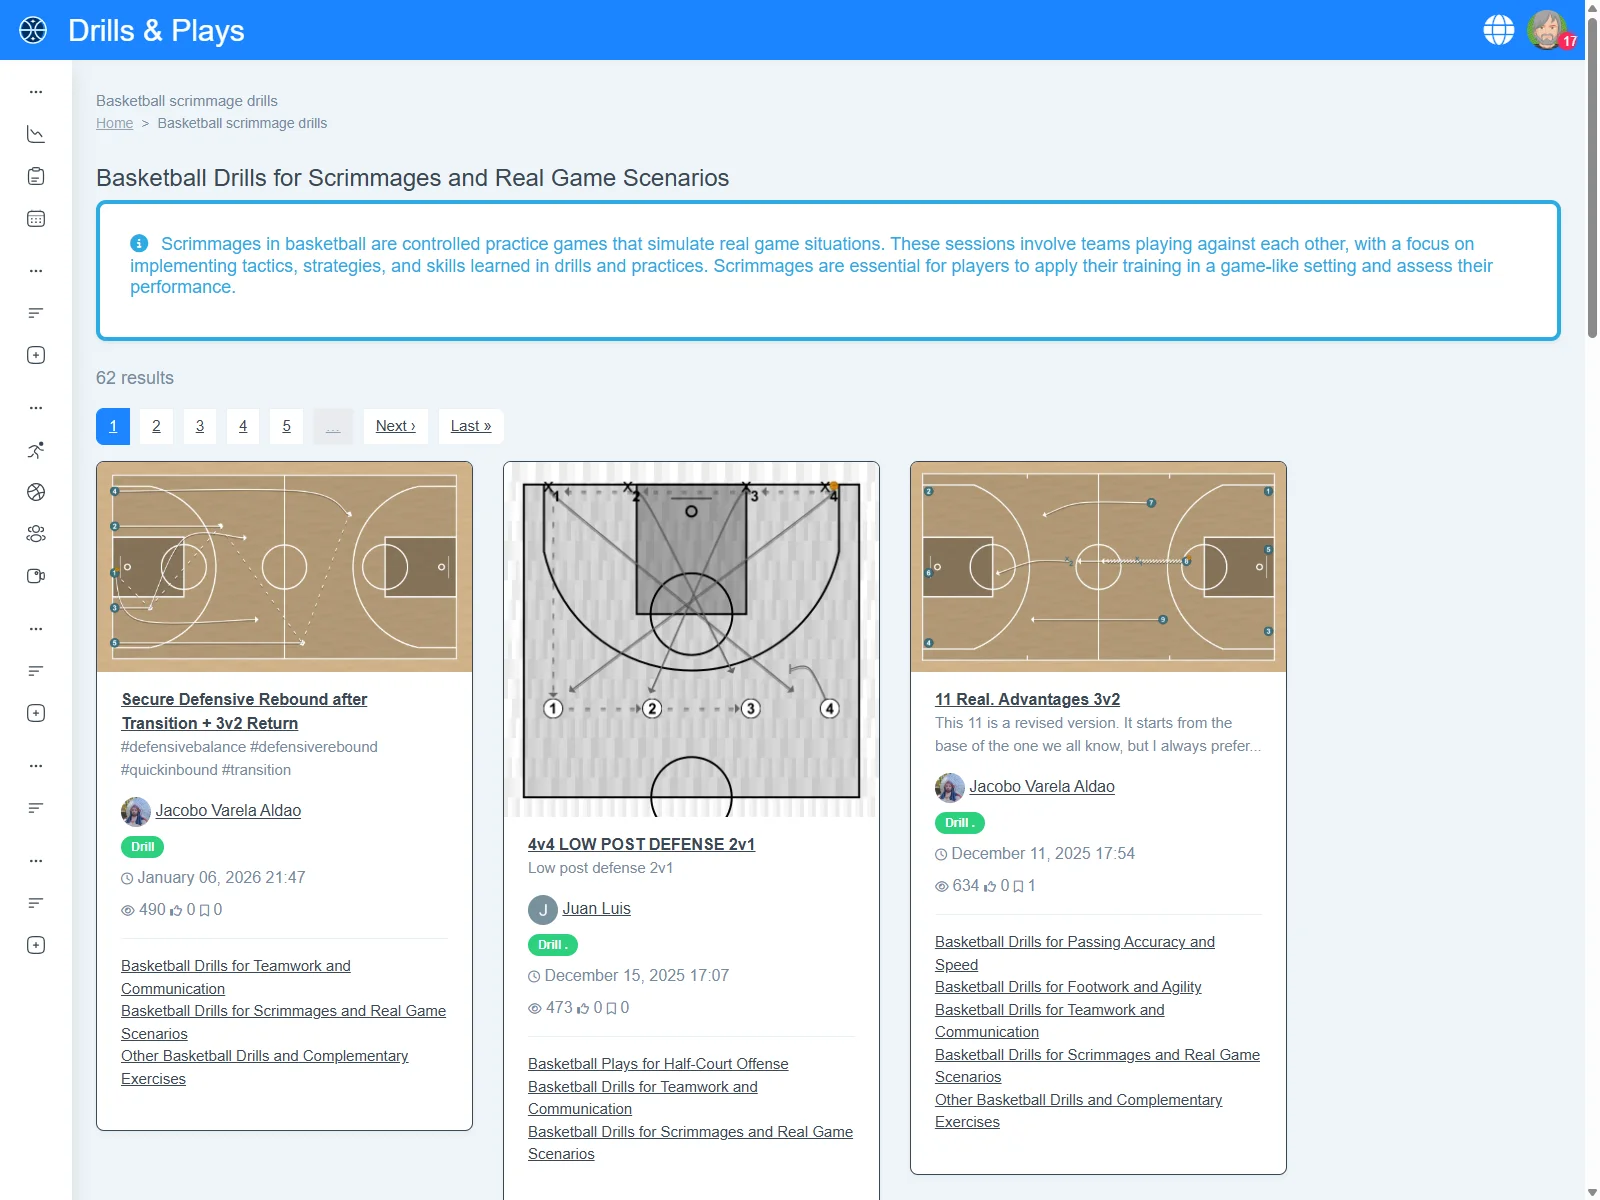The width and height of the screenshot is (1600, 1200).
Task: Click the clipboard icon in sidebar
Action: (36, 177)
